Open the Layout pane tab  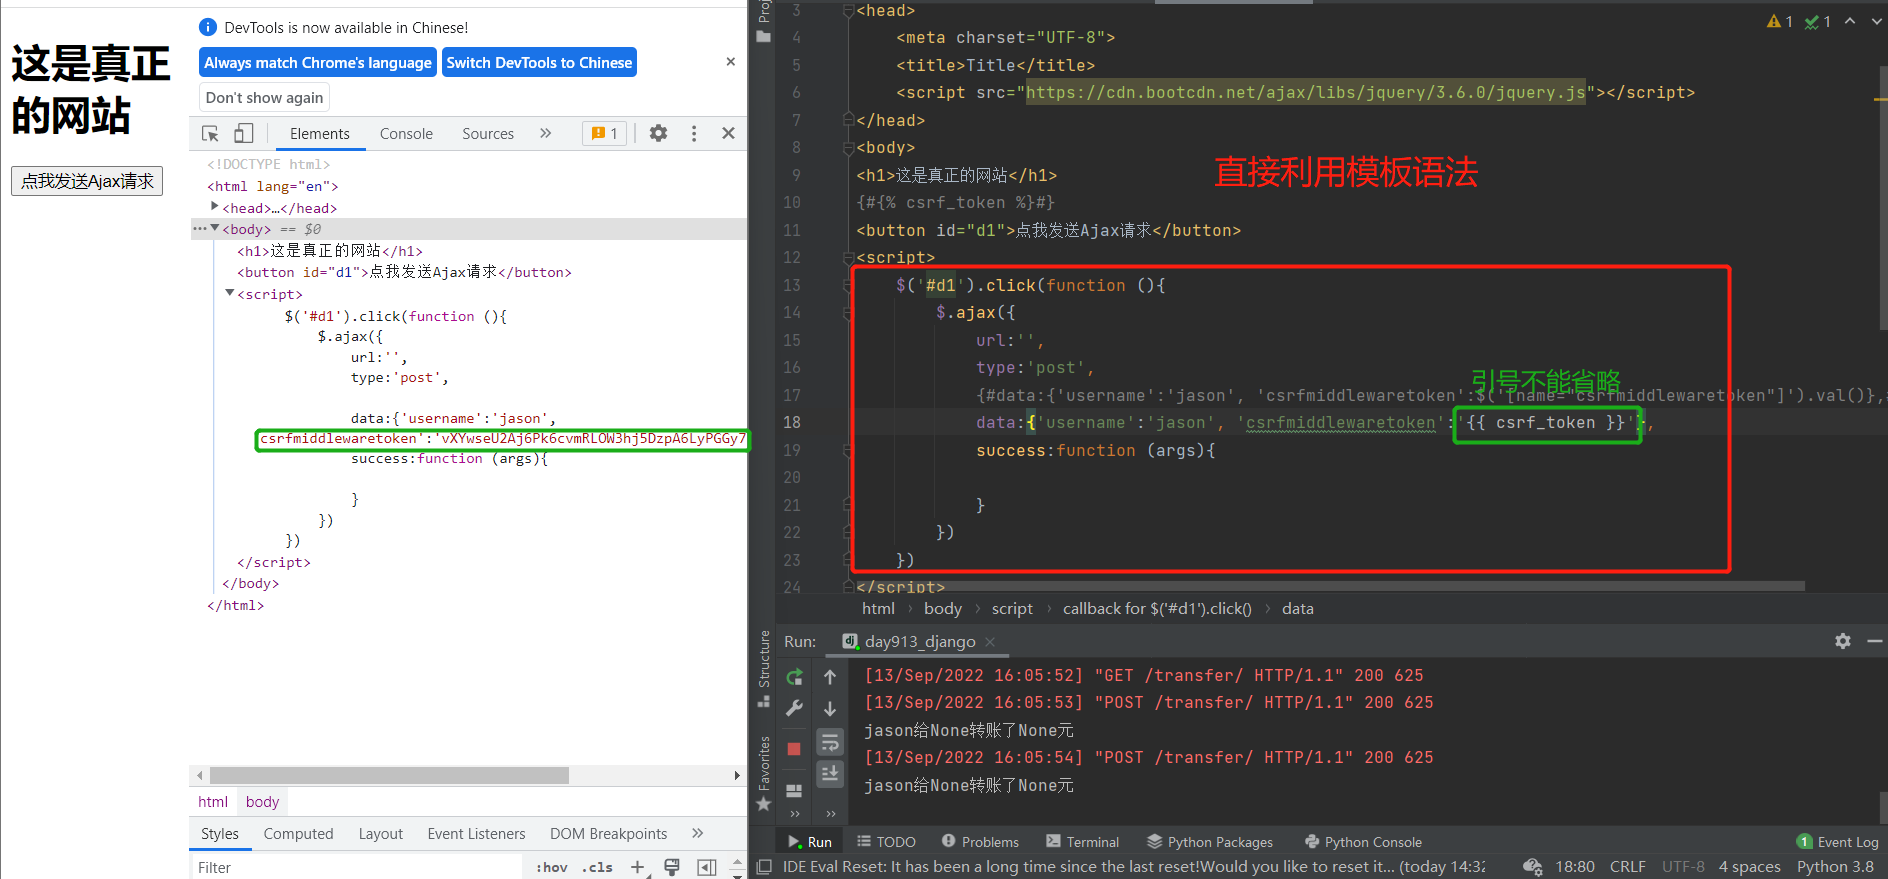coord(381,834)
